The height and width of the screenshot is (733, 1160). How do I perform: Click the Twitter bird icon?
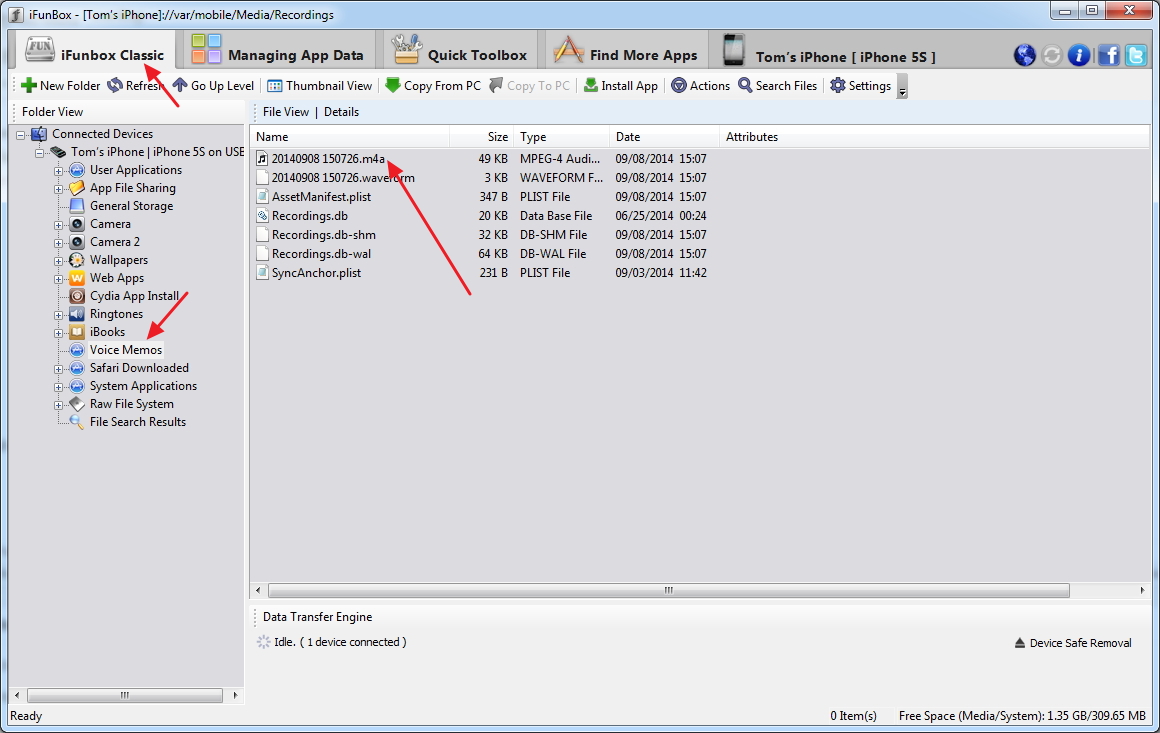pyautogui.click(x=1136, y=55)
